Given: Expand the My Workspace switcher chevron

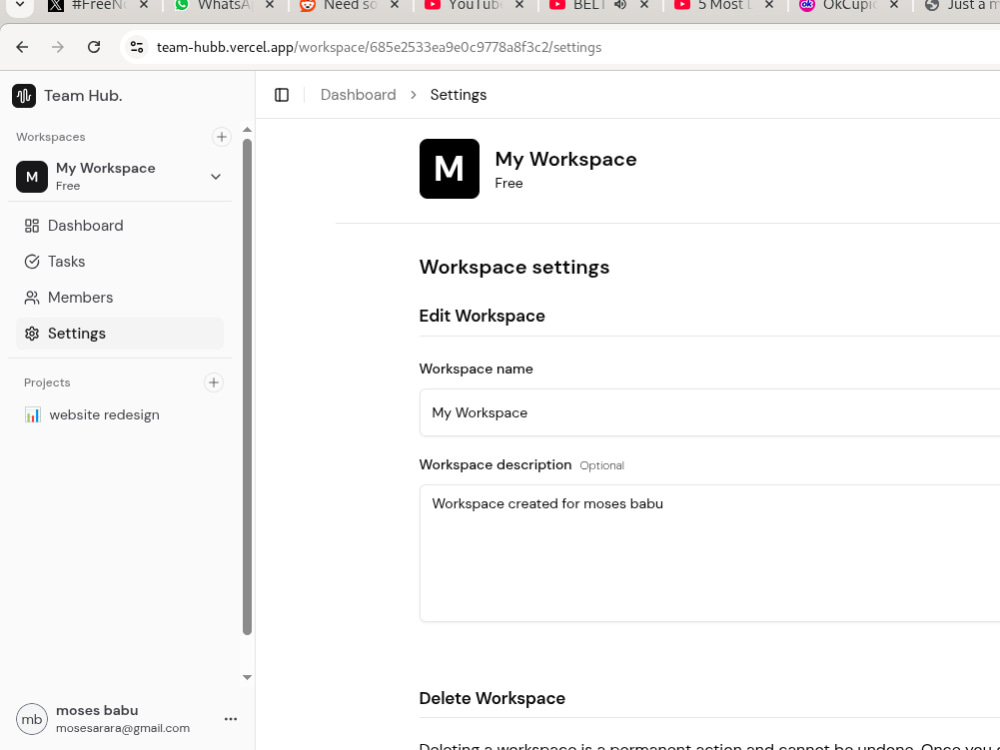Looking at the screenshot, I should (x=216, y=177).
